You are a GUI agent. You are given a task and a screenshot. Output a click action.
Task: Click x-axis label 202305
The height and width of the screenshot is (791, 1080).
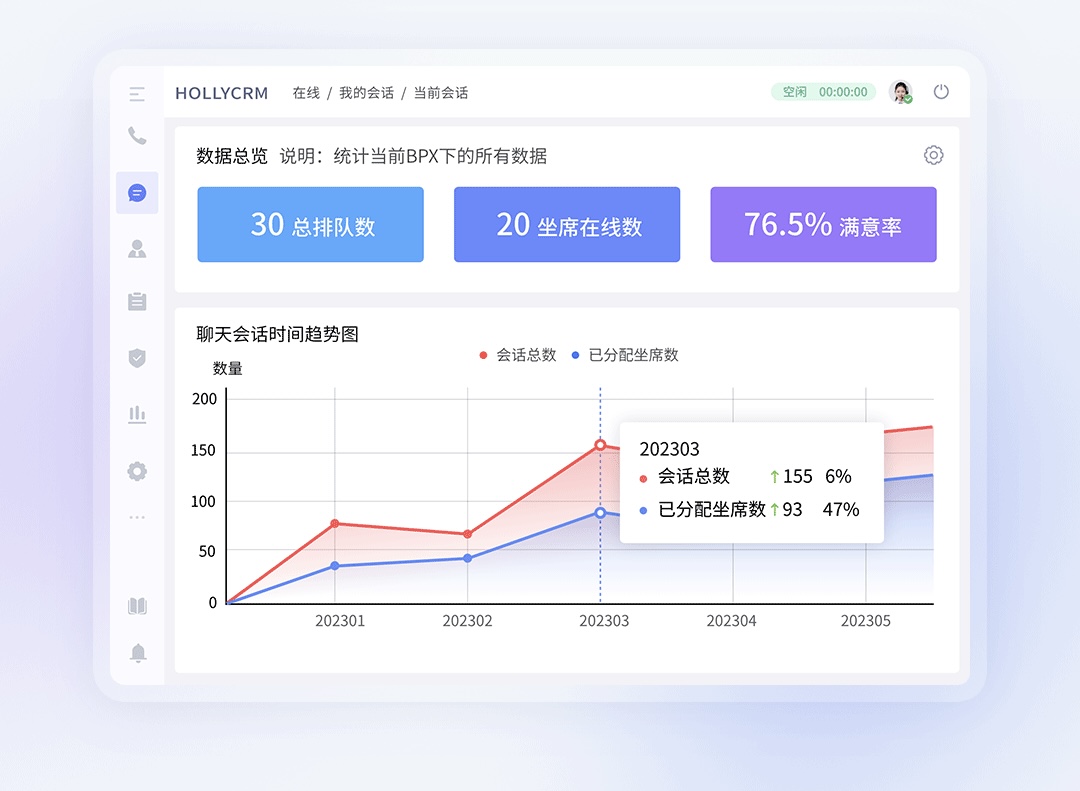866,621
